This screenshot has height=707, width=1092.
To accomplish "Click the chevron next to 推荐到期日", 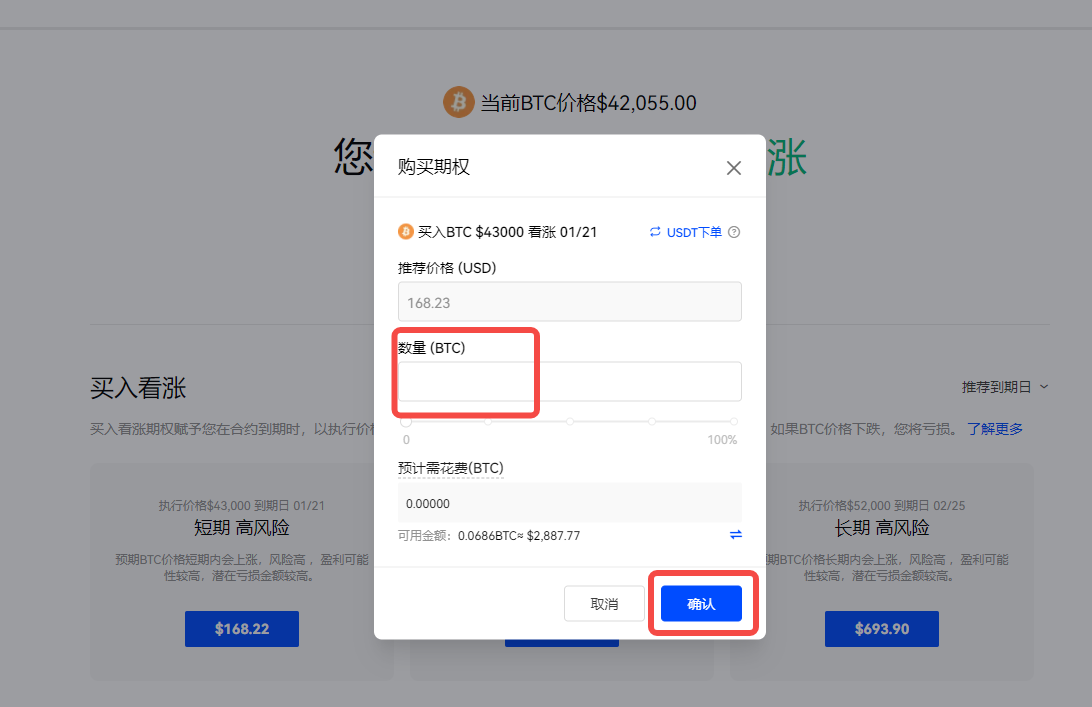I will [1044, 387].
